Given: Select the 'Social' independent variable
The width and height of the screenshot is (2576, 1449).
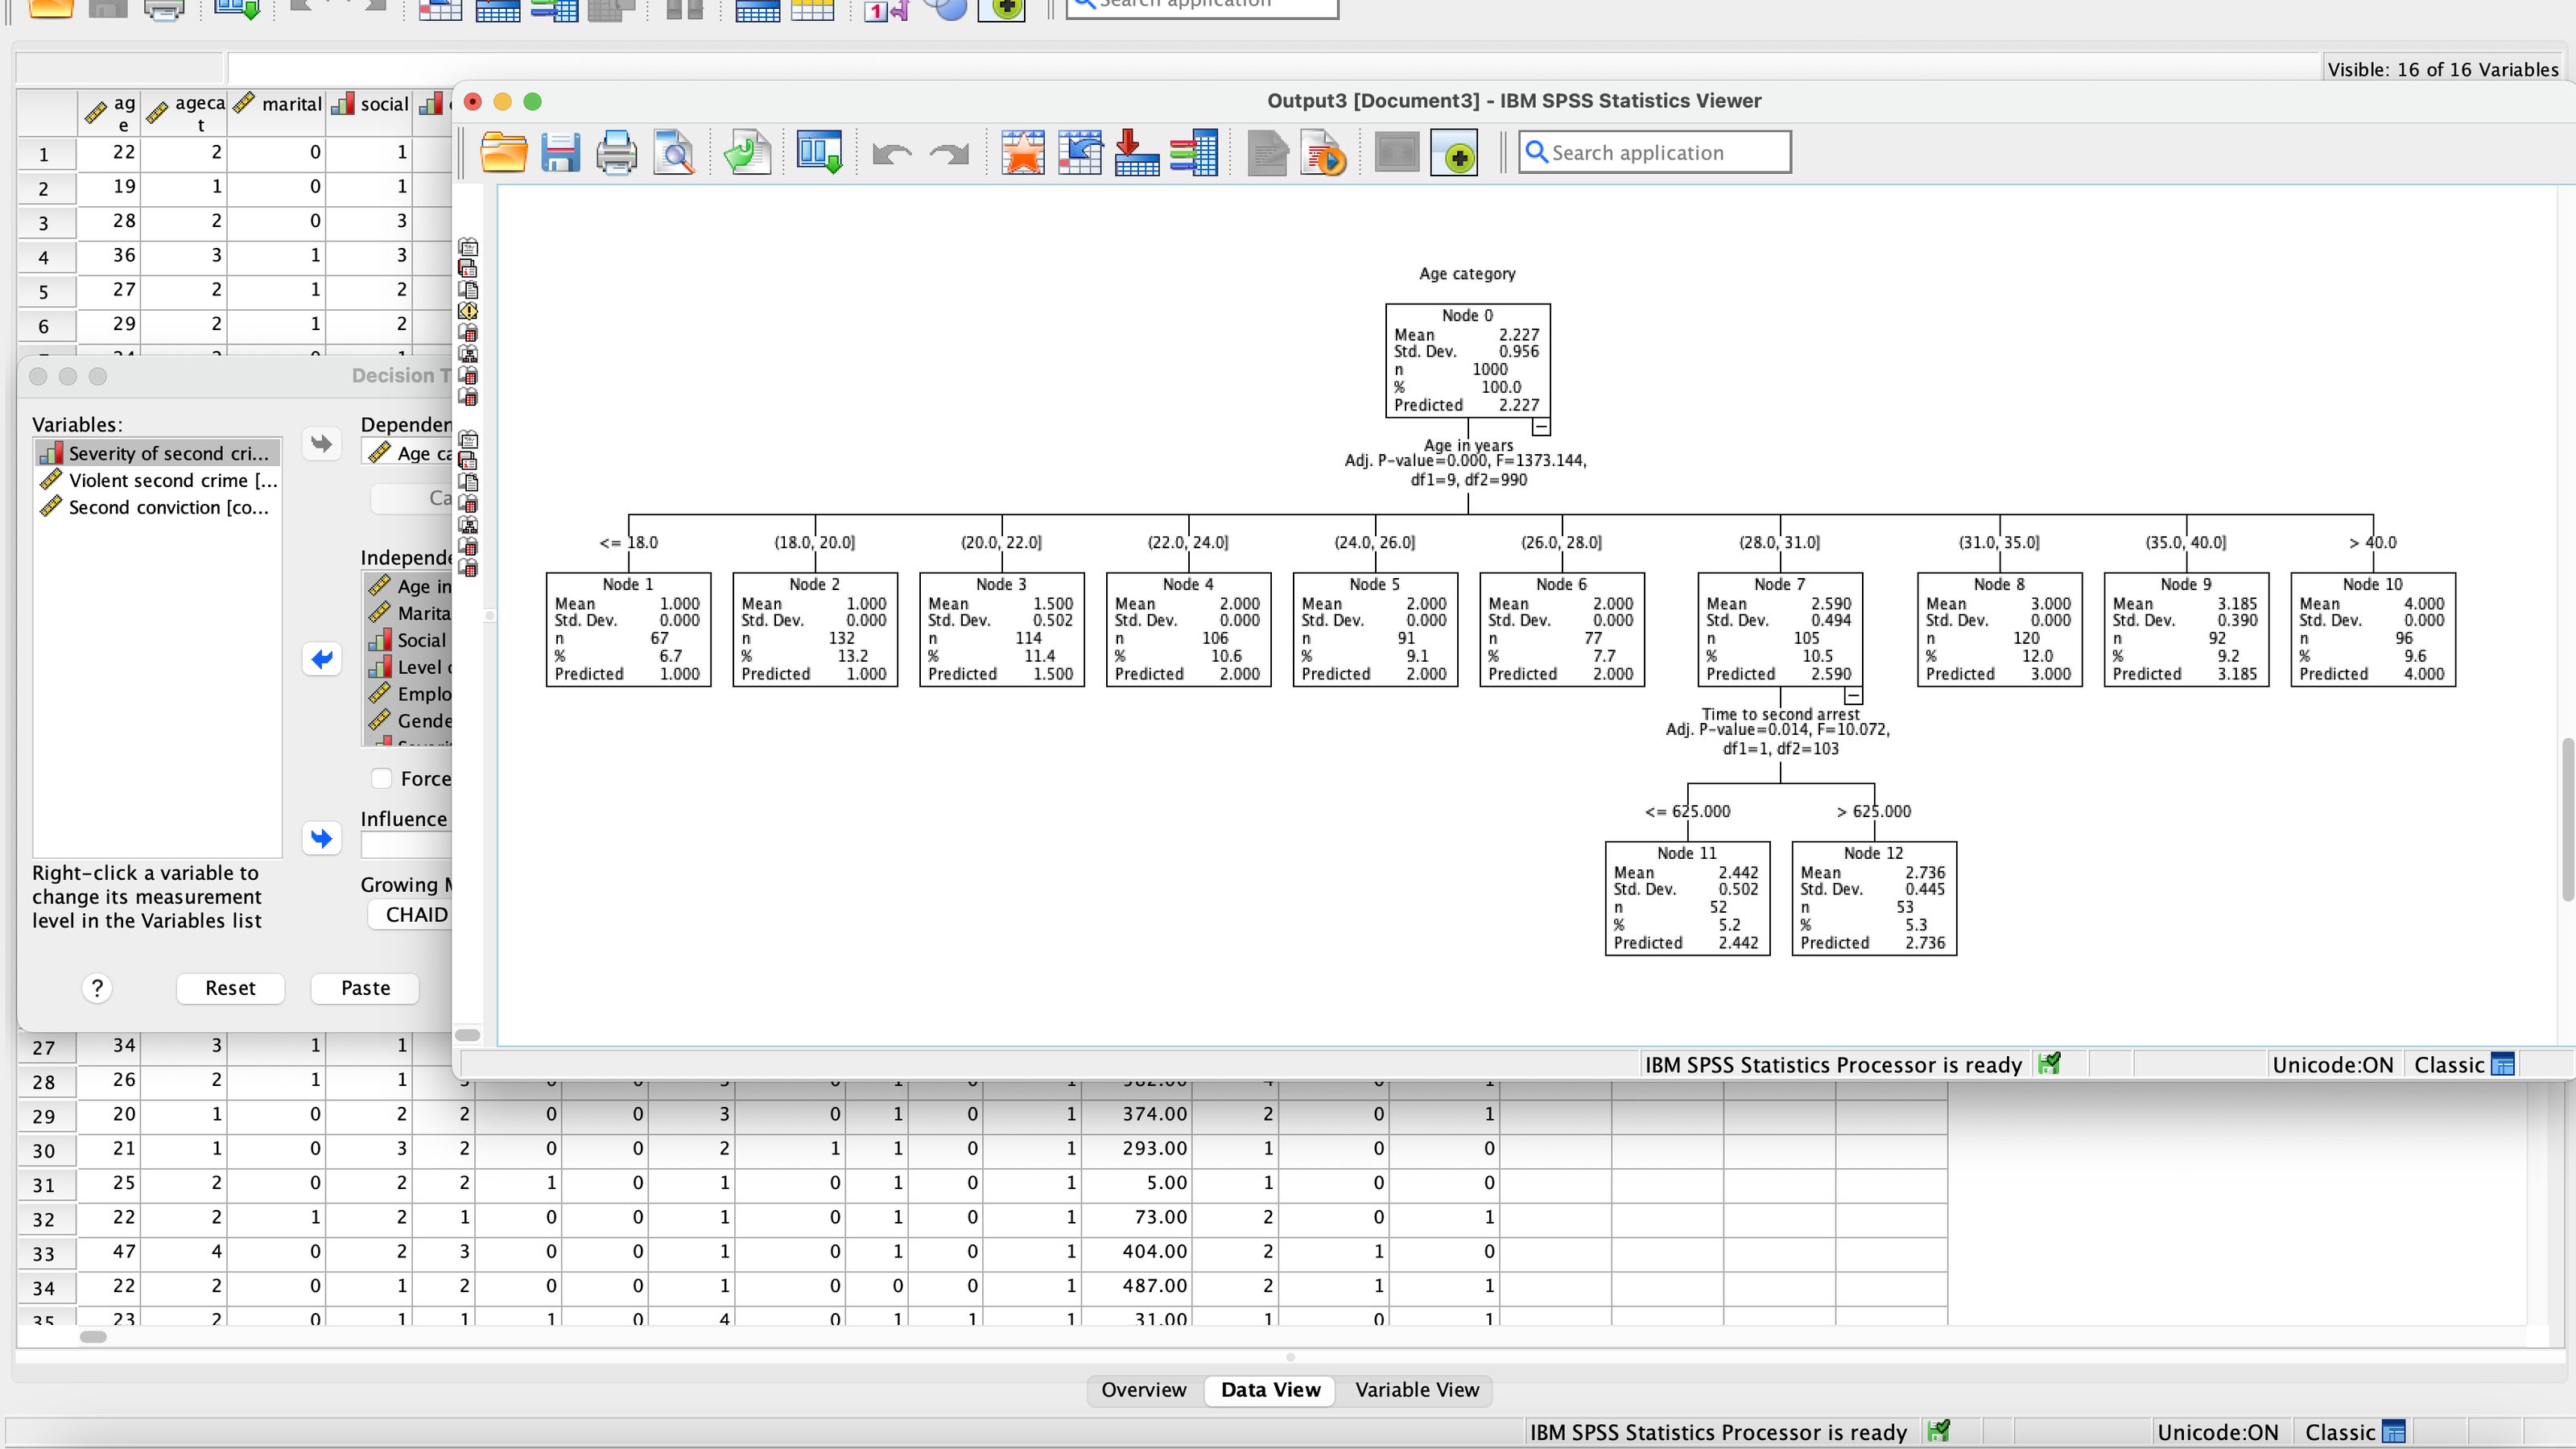Looking at the screenshot, I should click(x=408, y=640).
